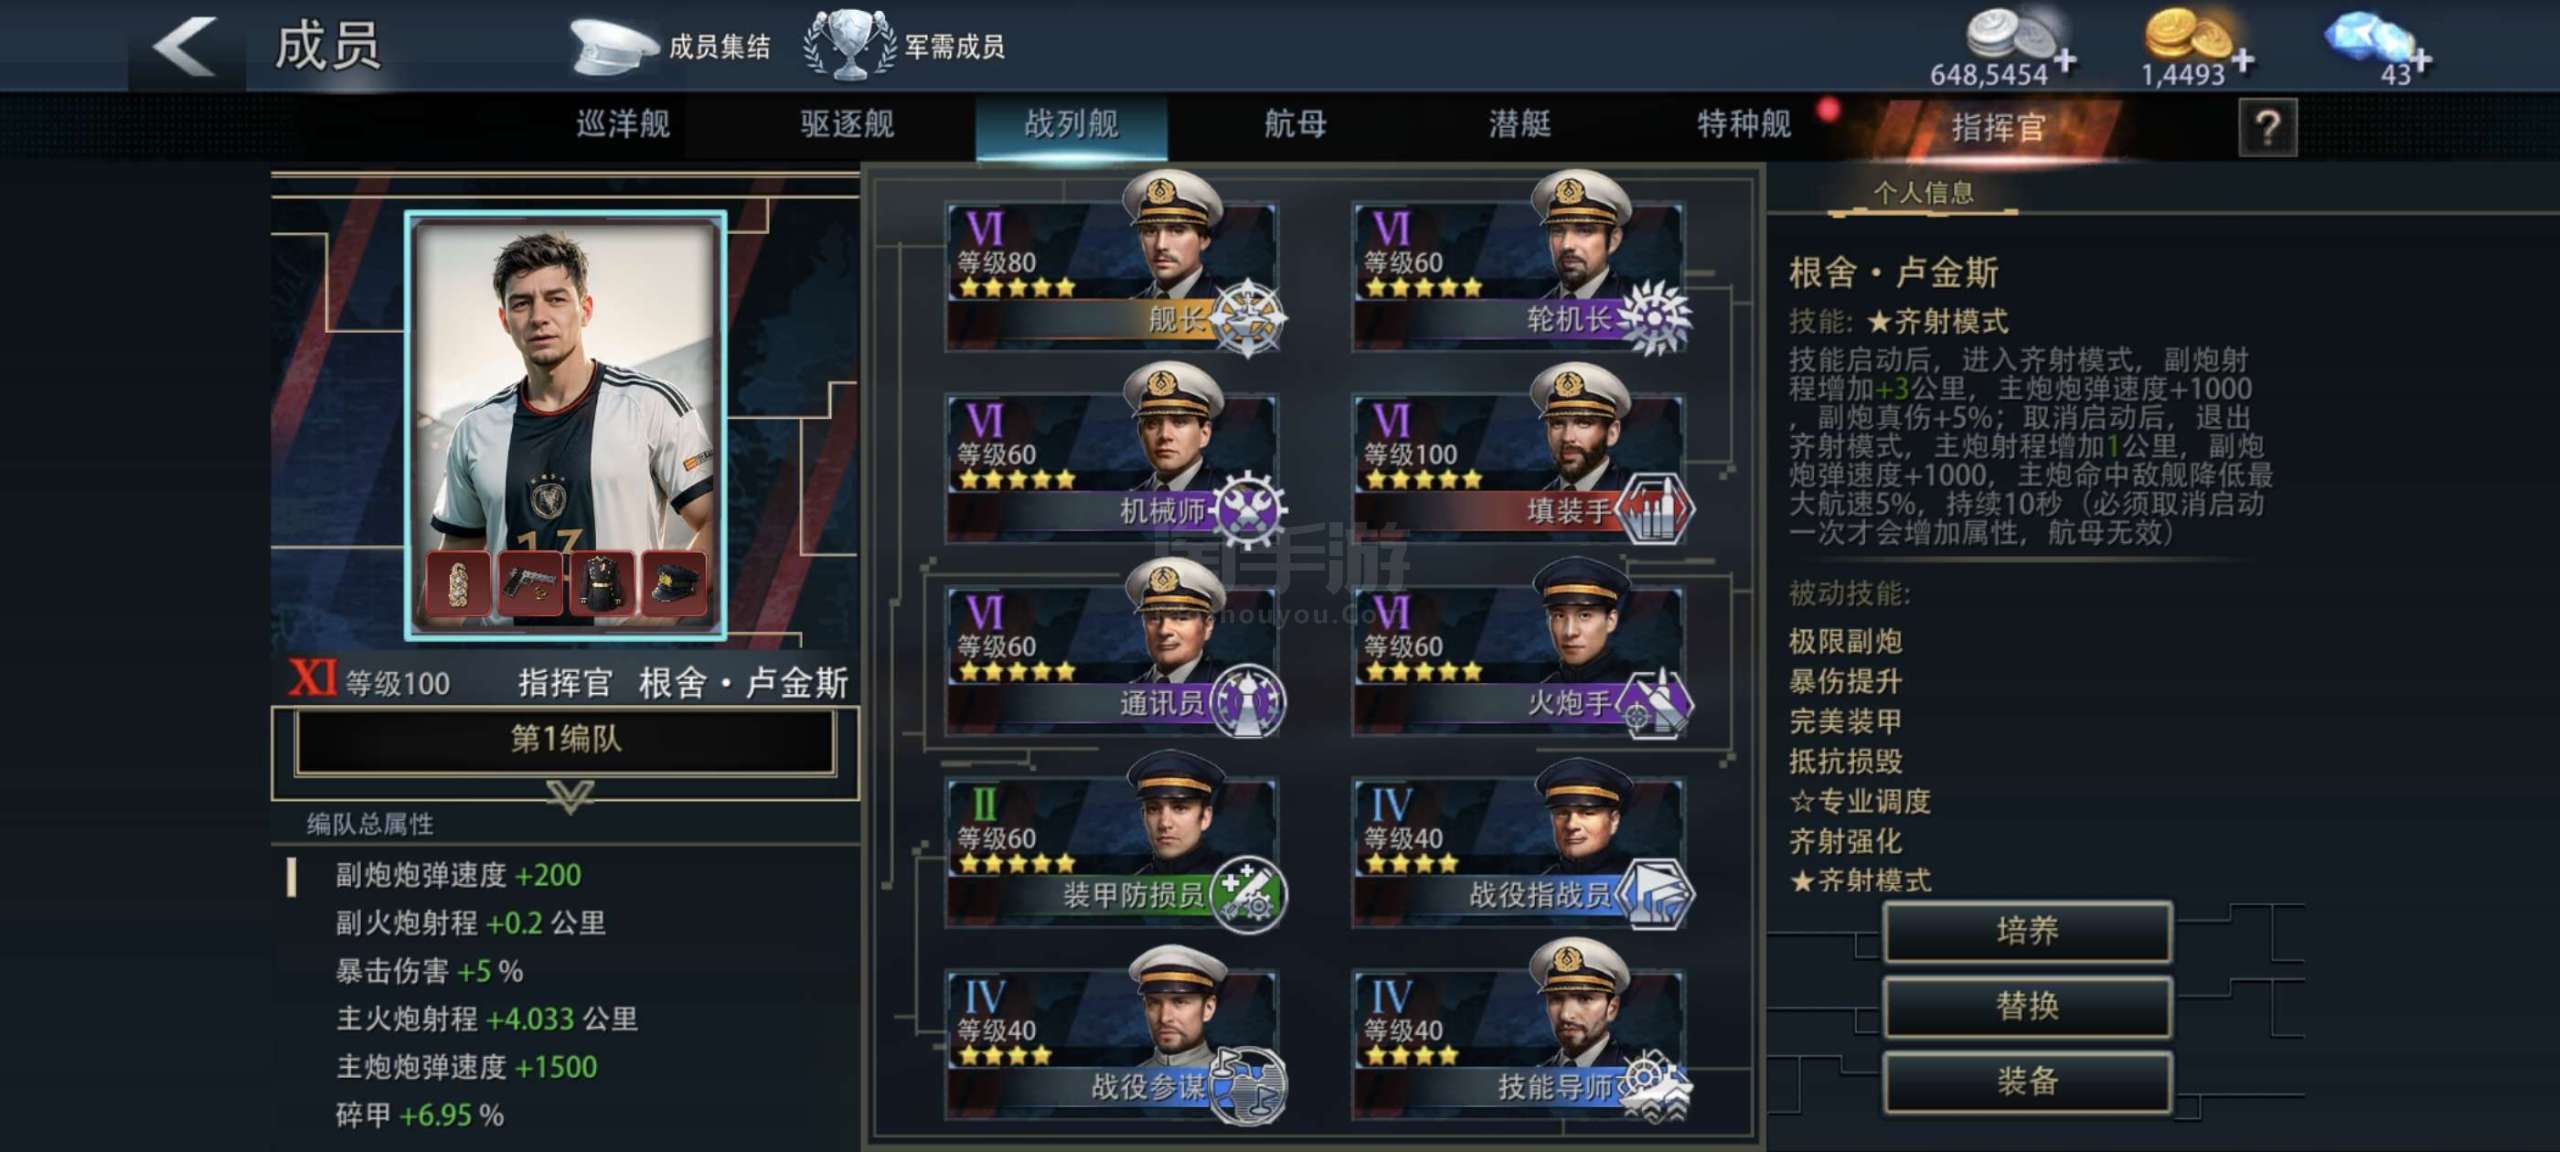Expand the chevron below 第1编队
2560x1152 pixels.
point(570,797)
